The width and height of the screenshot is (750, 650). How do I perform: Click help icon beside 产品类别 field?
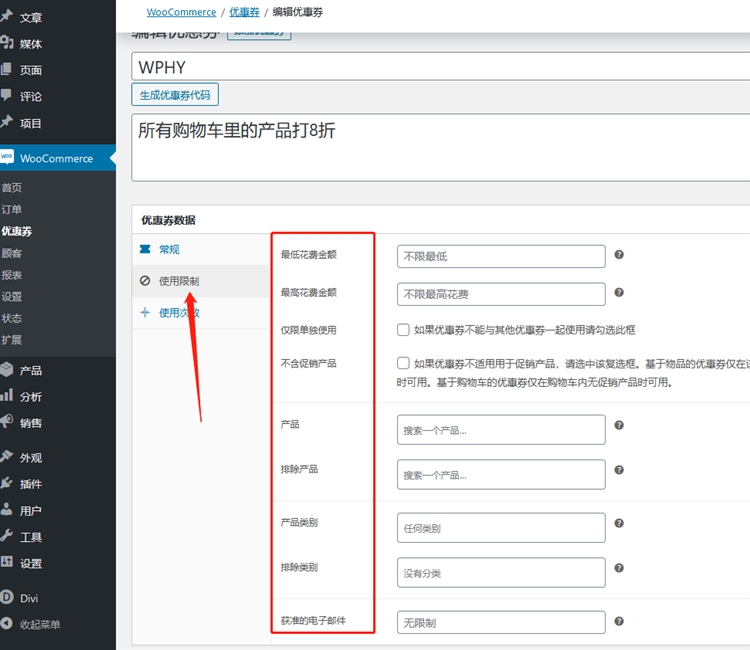(x=619, y=523)
